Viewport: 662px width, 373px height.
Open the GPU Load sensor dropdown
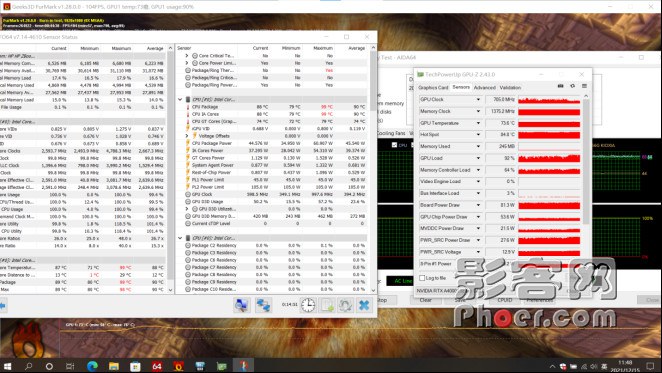point(478,158)
